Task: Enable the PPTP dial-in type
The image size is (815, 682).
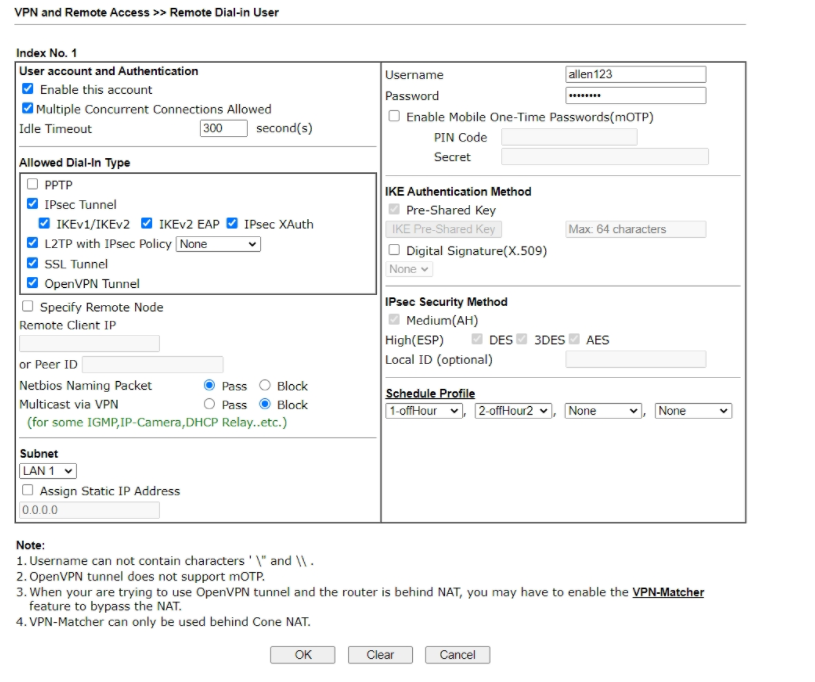Action: click(x=33, y=185)
